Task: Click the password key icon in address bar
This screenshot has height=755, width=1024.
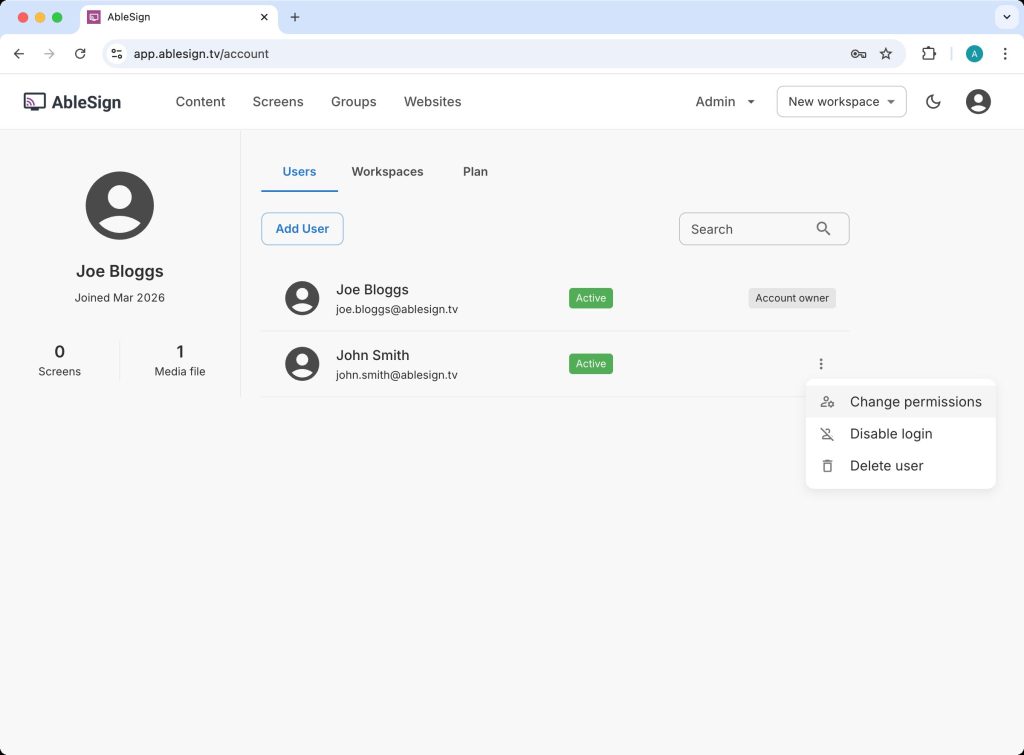Action: 858,54
